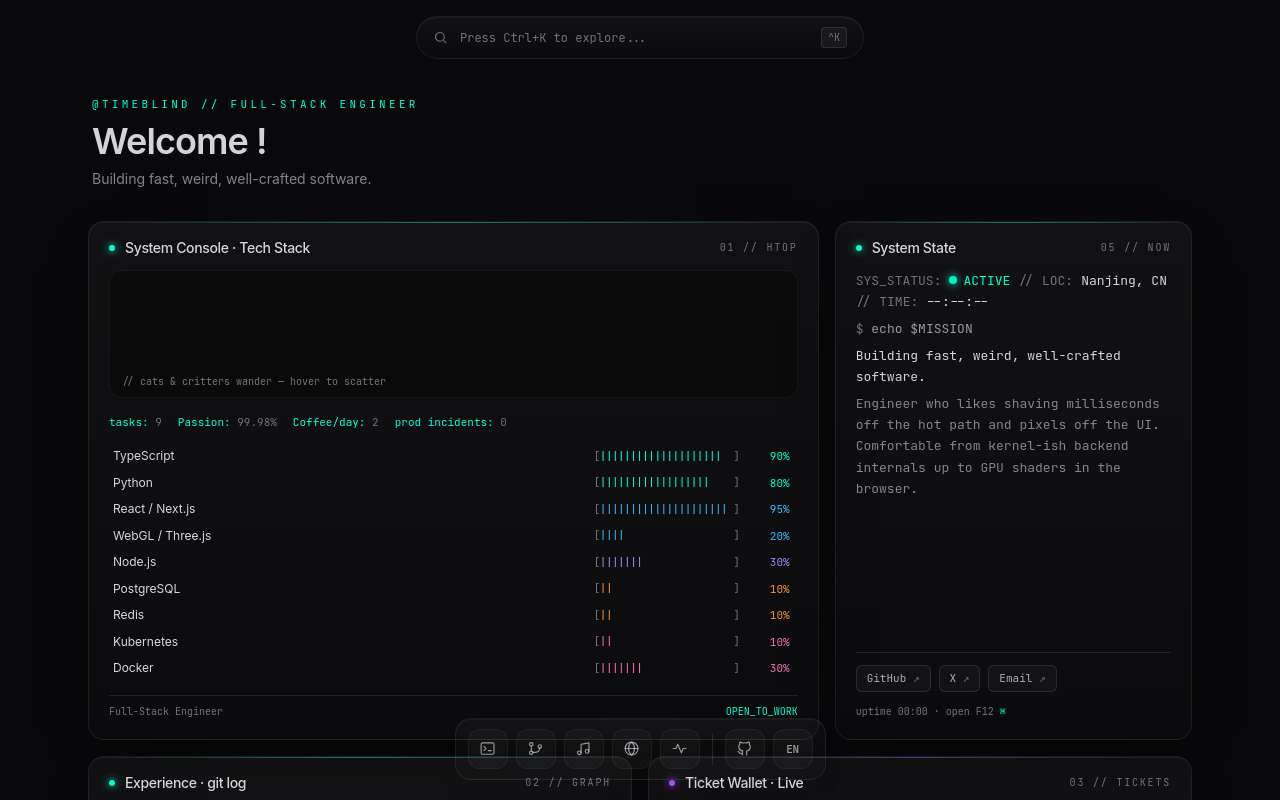
Task: Click the "$ echo $MISSION" command text
Action: pyautogui.click(x=914, y=329)
